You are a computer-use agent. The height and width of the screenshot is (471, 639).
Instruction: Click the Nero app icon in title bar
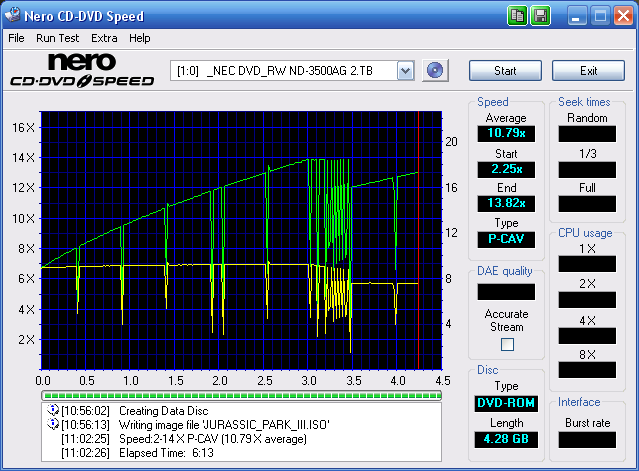click(12, 15)
